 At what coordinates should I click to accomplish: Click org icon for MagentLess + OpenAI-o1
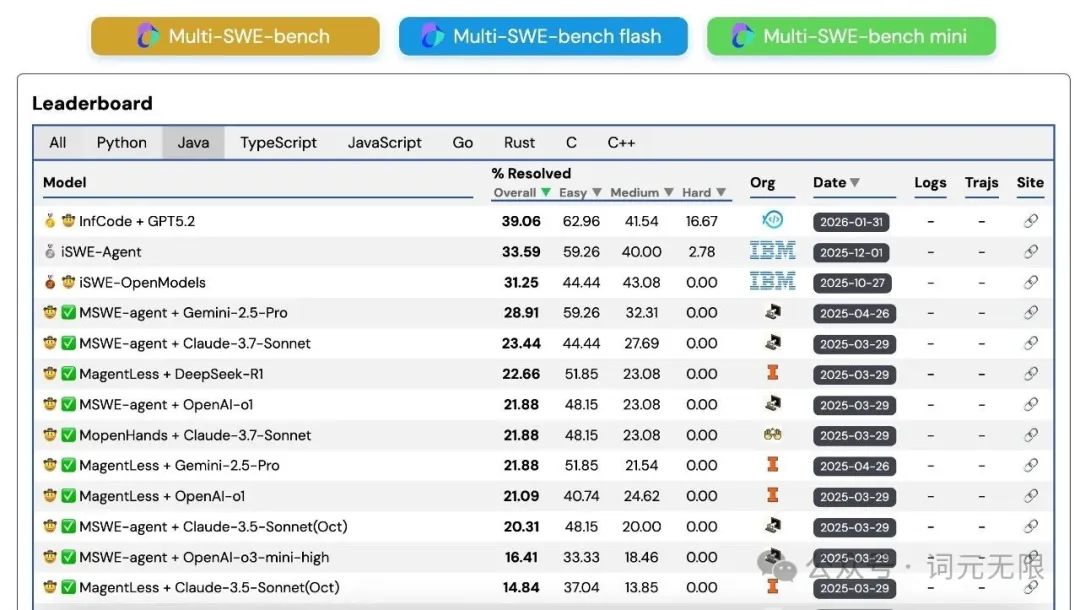pyautogui.click(x=773, y=495)
